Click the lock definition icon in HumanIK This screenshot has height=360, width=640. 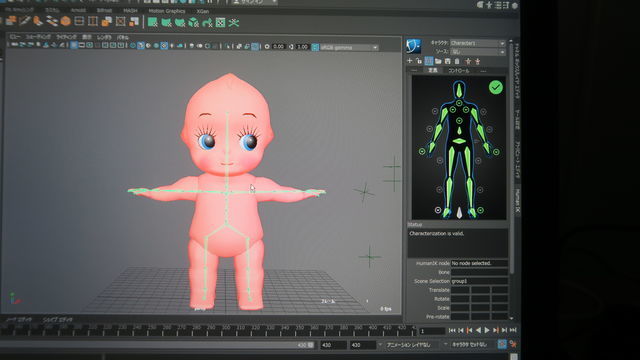click(419, 61)
